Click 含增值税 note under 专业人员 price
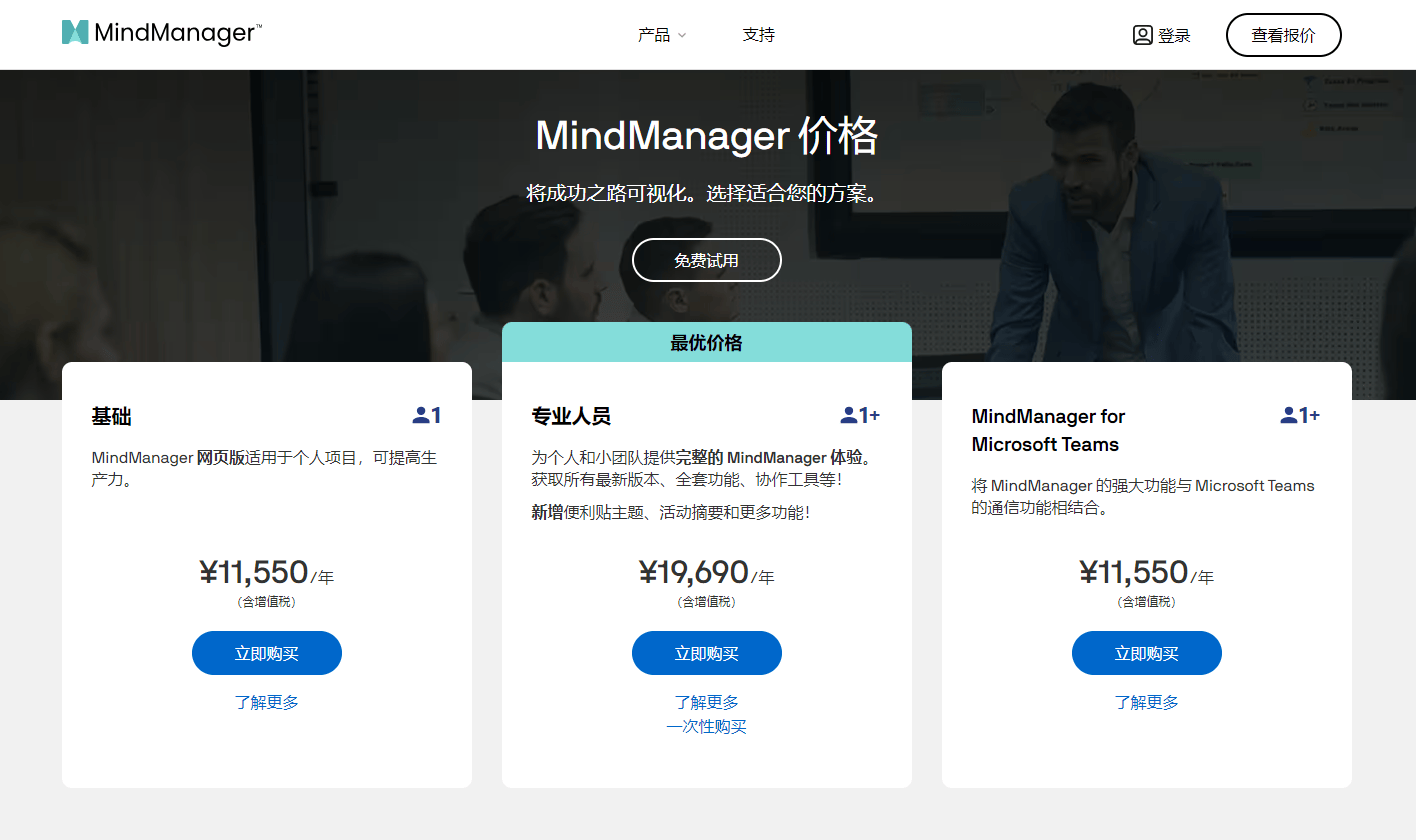The image size is (1416, 840). (707, 602)
